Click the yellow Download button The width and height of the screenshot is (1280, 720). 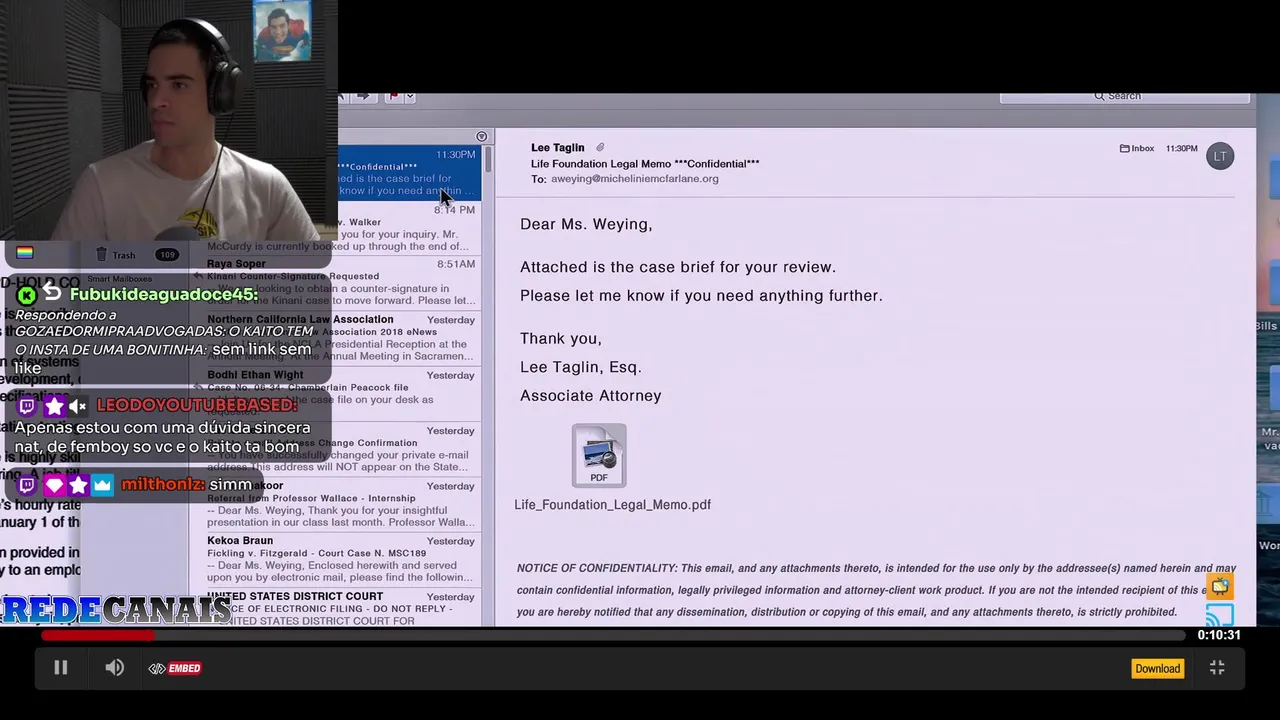pyautogui.click(x=1157, y=669)
